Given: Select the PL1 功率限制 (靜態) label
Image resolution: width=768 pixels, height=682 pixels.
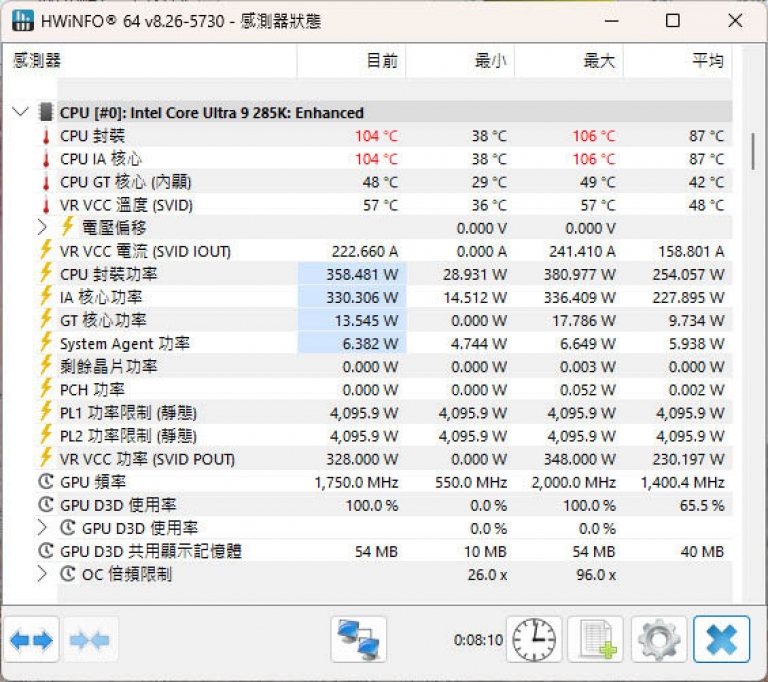Looking at the screenshot, I should [x=128, y=413].
